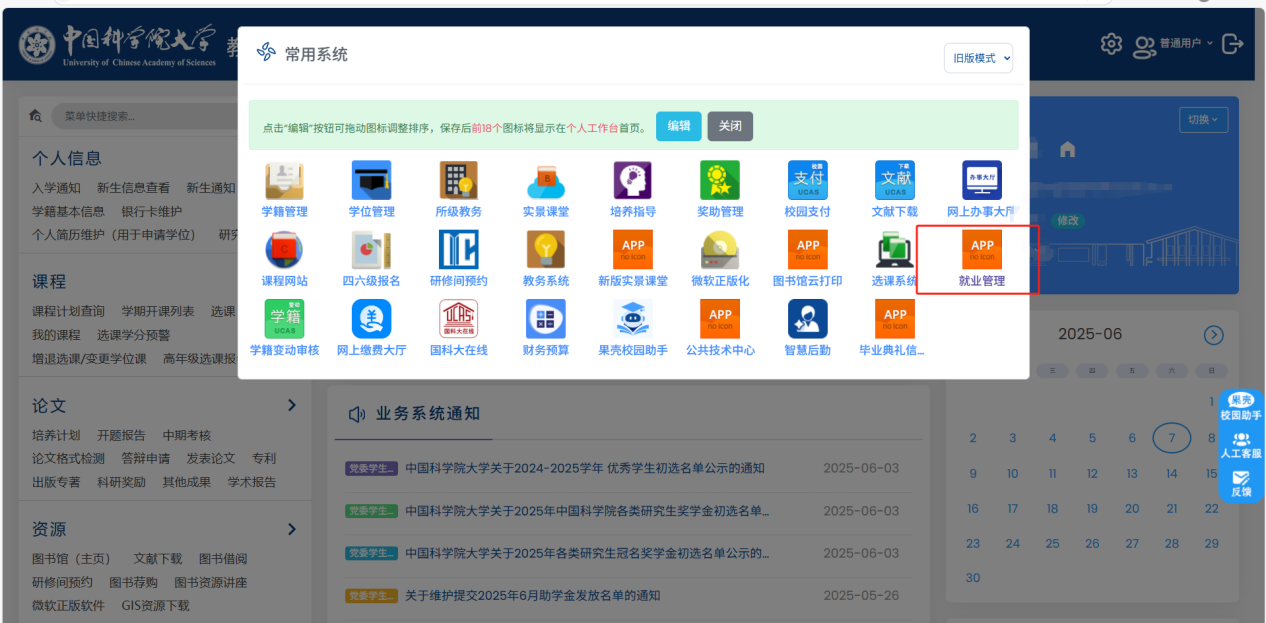Open the 教务系统 lightbulb icon
Image resolution: width=1266 pixels, height=623 pixels.
pyautogui.click(x=546, y=250)
